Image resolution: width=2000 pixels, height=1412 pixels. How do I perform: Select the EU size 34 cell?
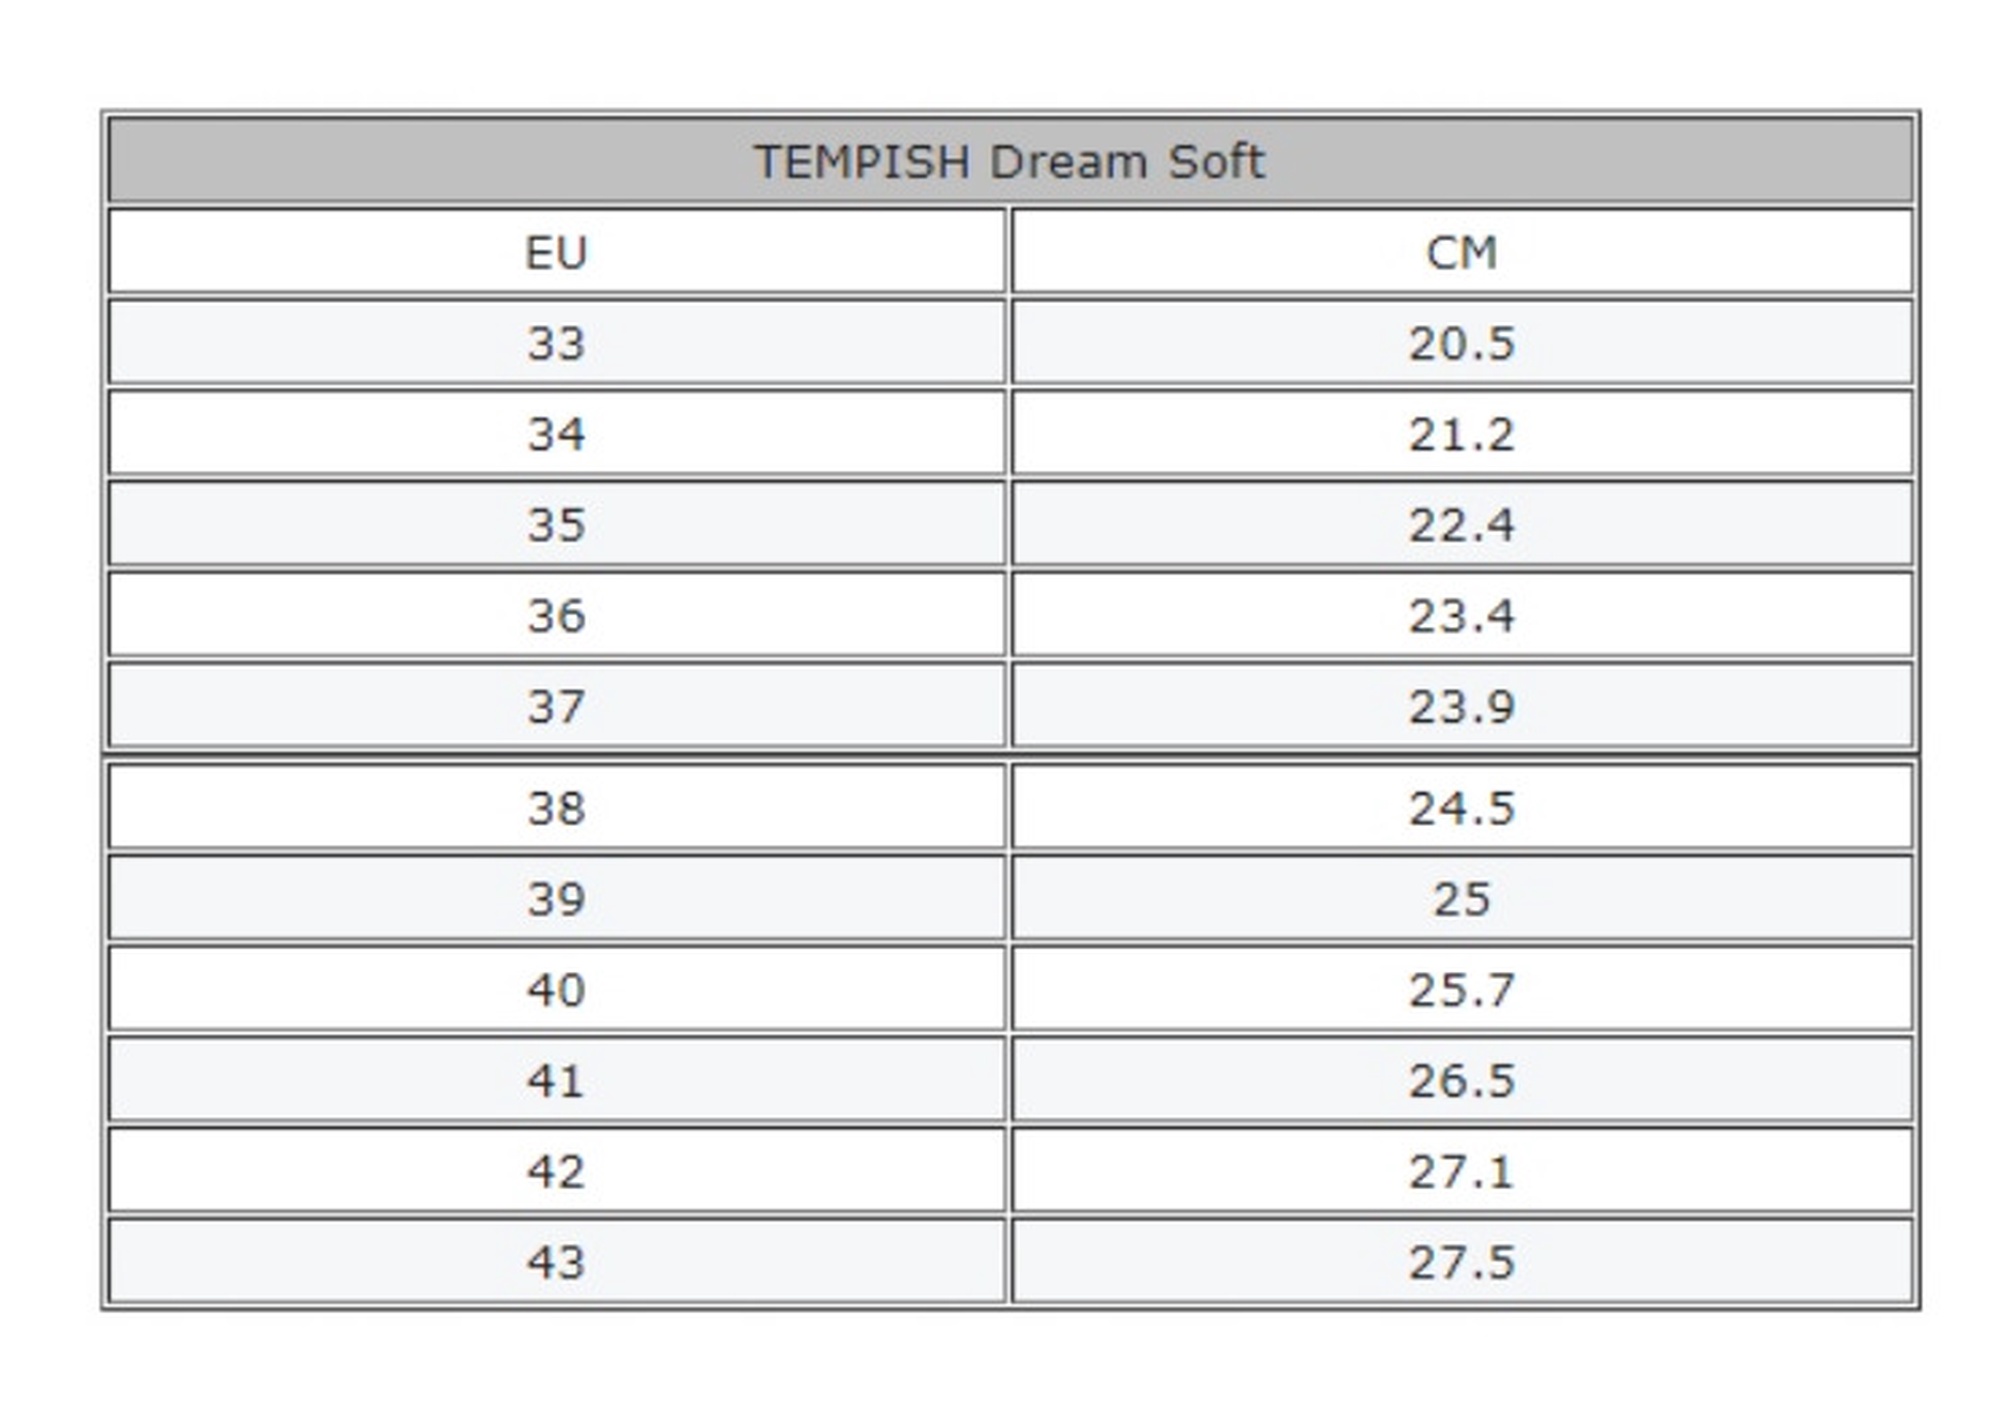point(556,434)
